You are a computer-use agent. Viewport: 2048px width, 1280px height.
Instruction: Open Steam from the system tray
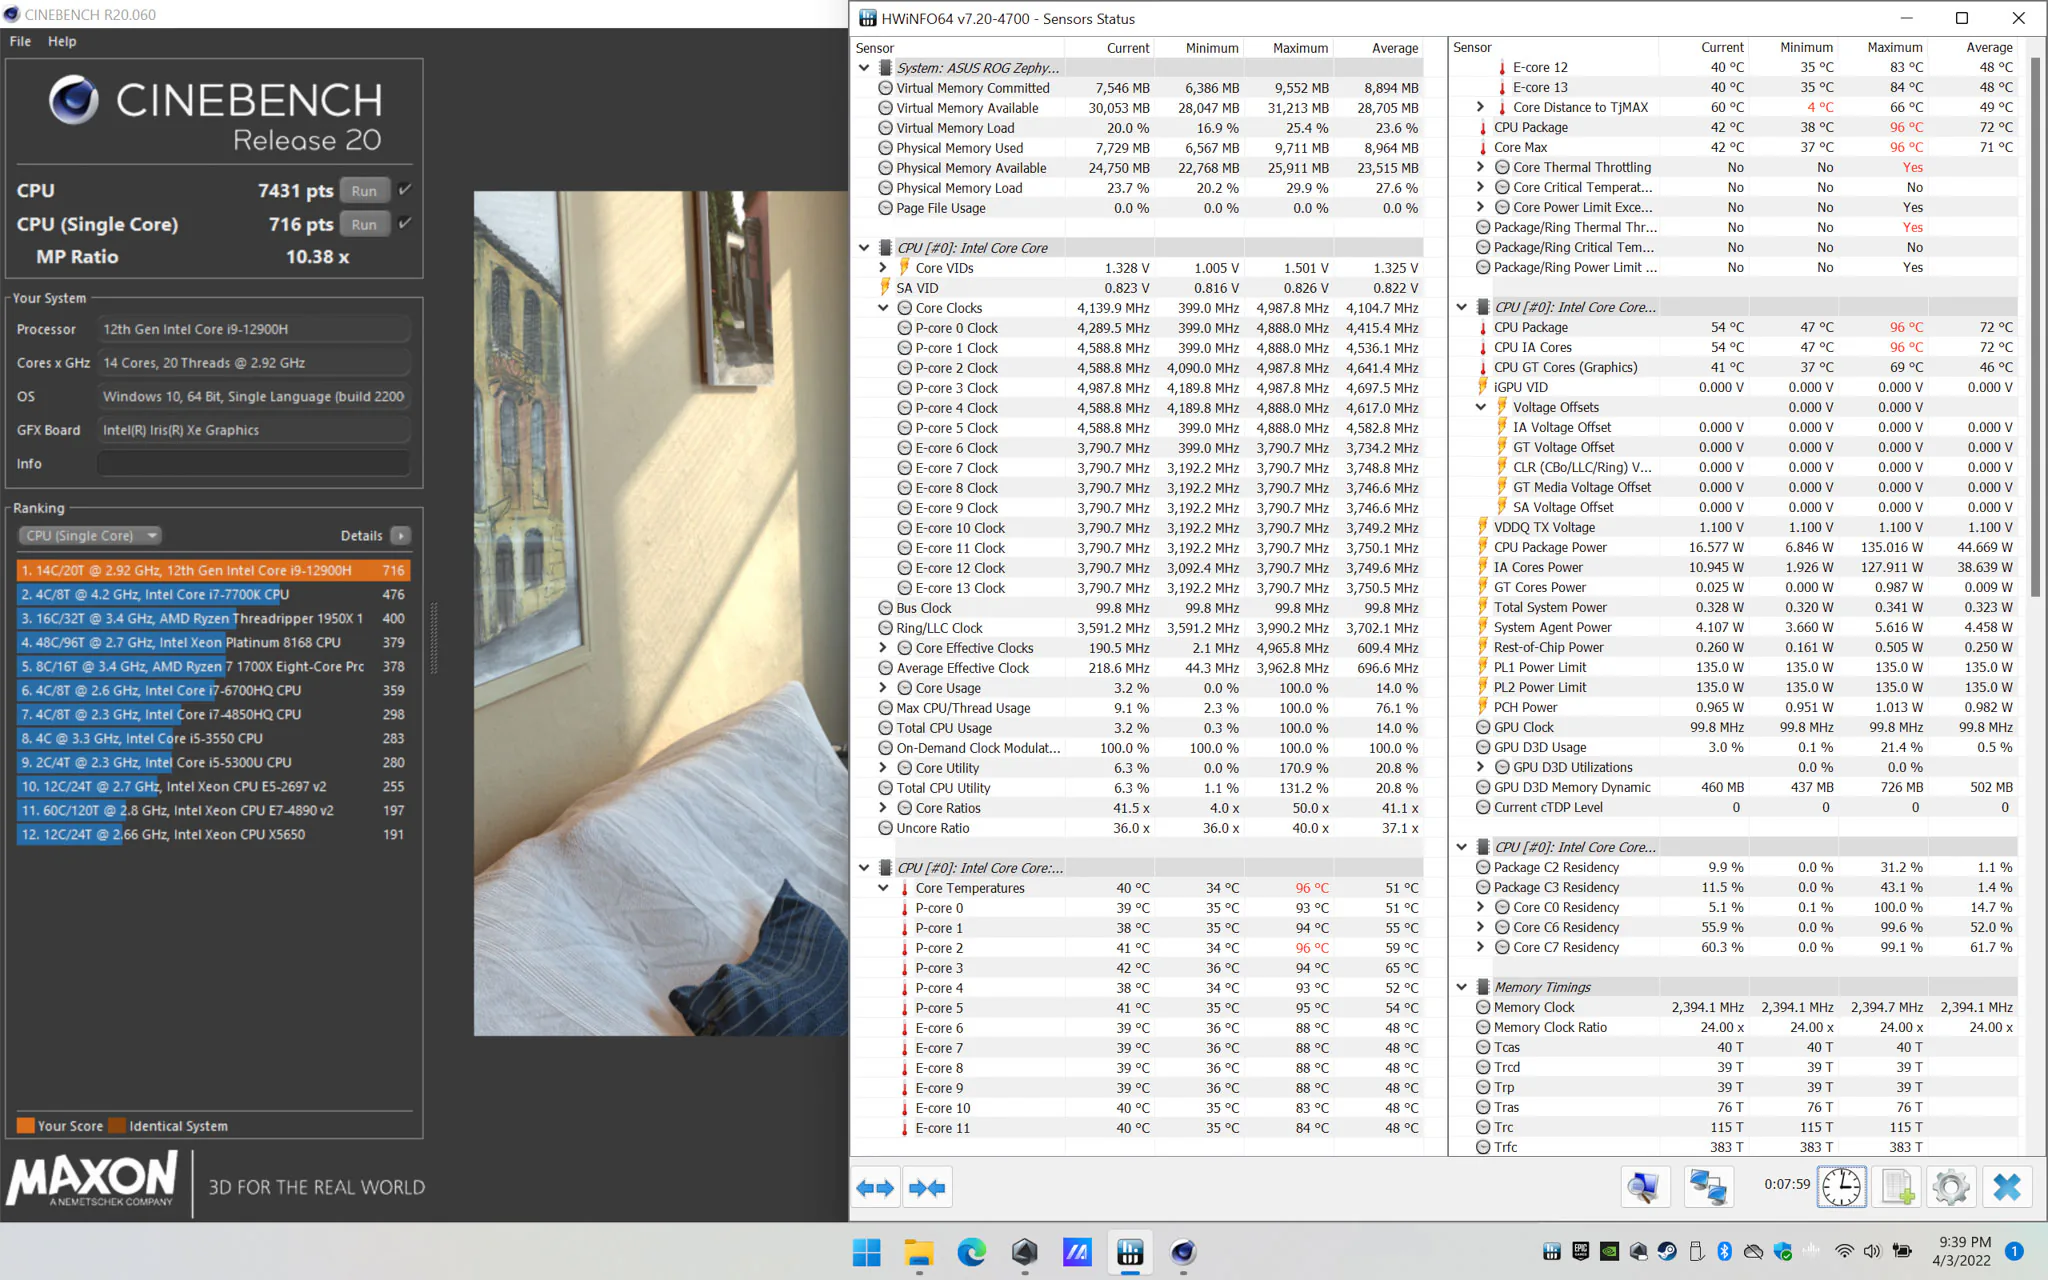click(1667, 1251)
